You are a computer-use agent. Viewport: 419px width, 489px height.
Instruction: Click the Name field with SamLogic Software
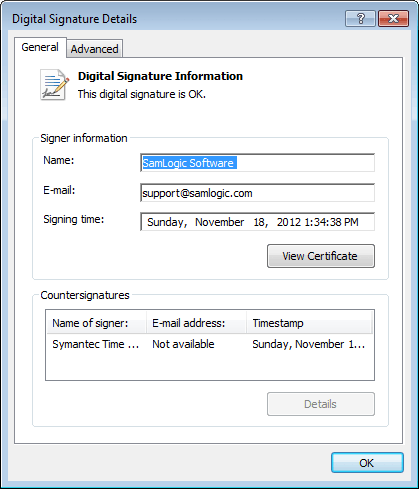coord(257,163)
